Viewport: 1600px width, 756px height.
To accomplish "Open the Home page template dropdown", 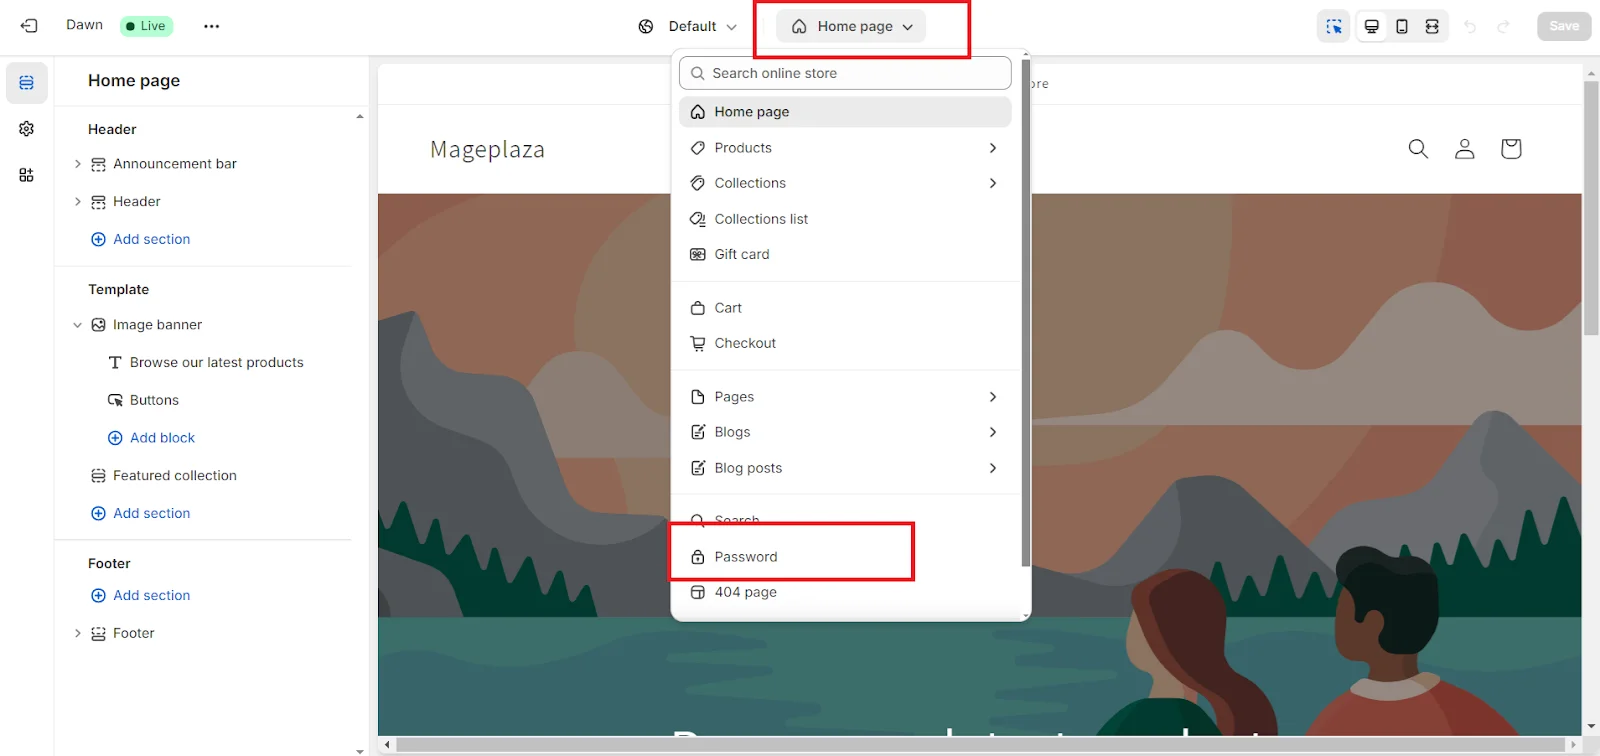I will coord(852,27).
